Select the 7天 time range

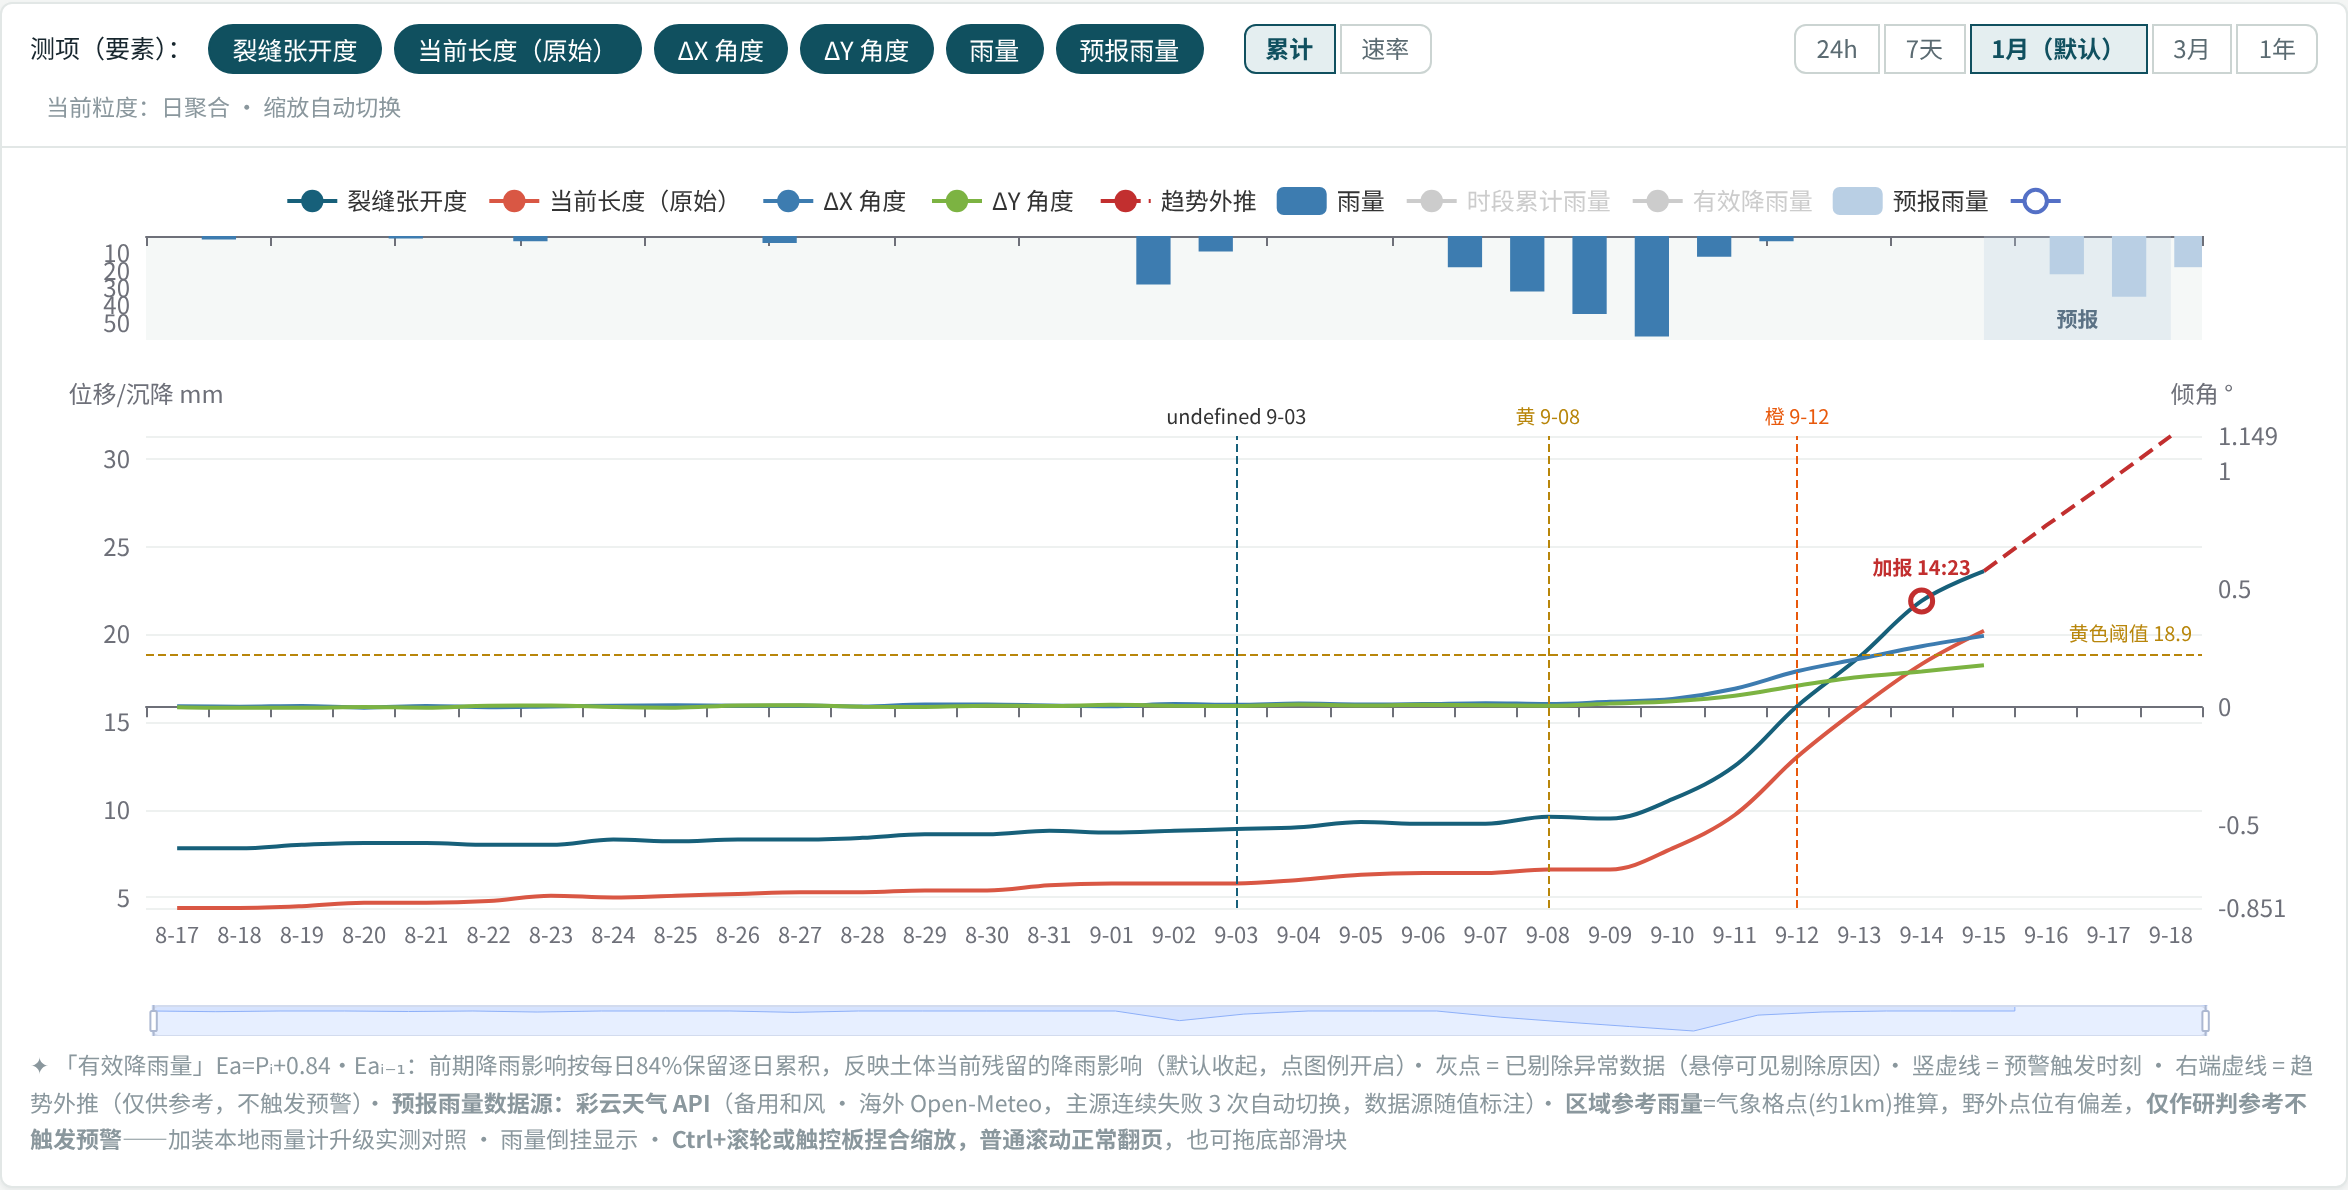coord(1924,49)
